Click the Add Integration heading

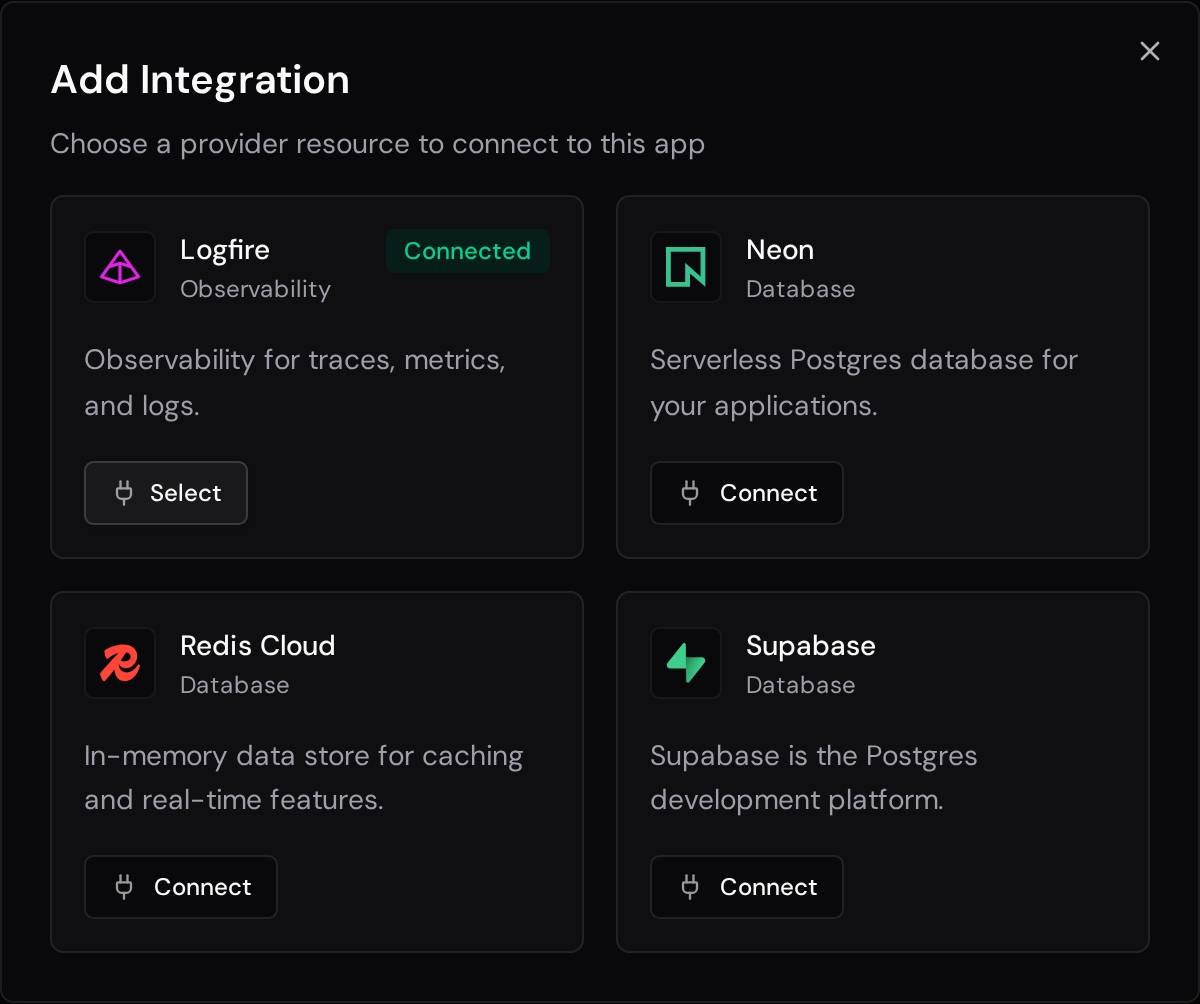tap(200, 80)
